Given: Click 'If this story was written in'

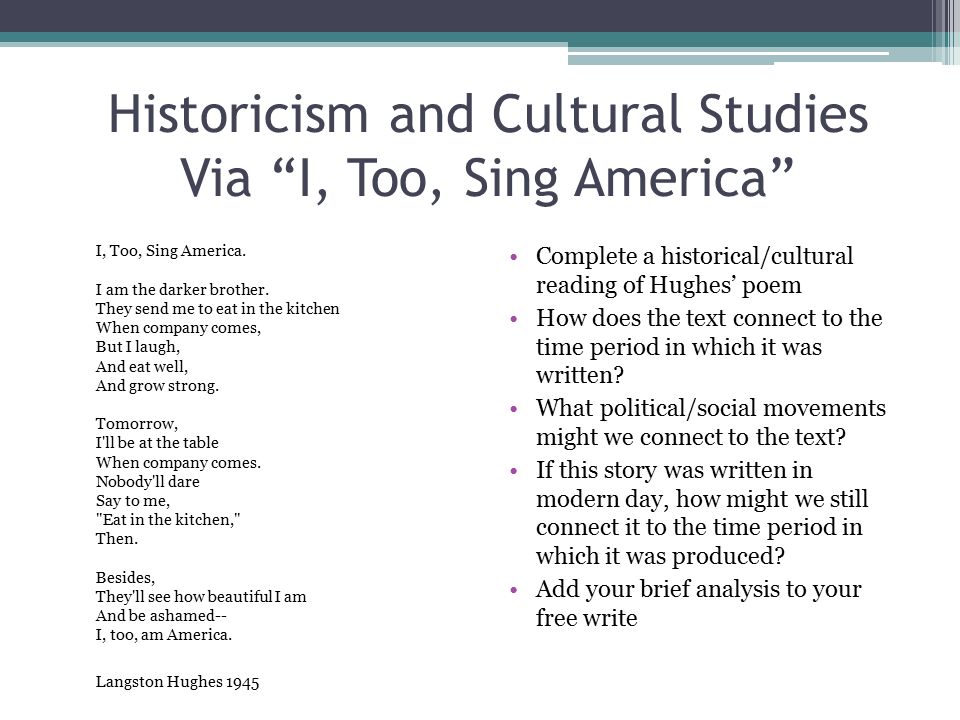Looking at the screenshot, I should coord(674,470).
